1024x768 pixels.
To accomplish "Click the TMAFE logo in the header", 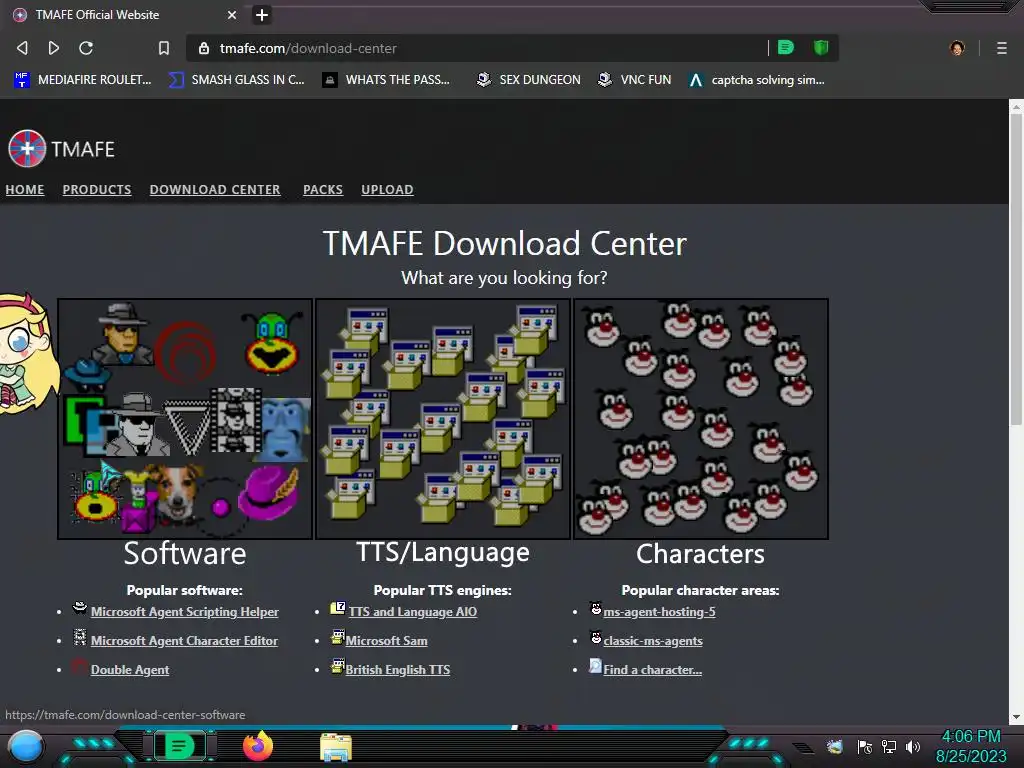I will 61,149.
